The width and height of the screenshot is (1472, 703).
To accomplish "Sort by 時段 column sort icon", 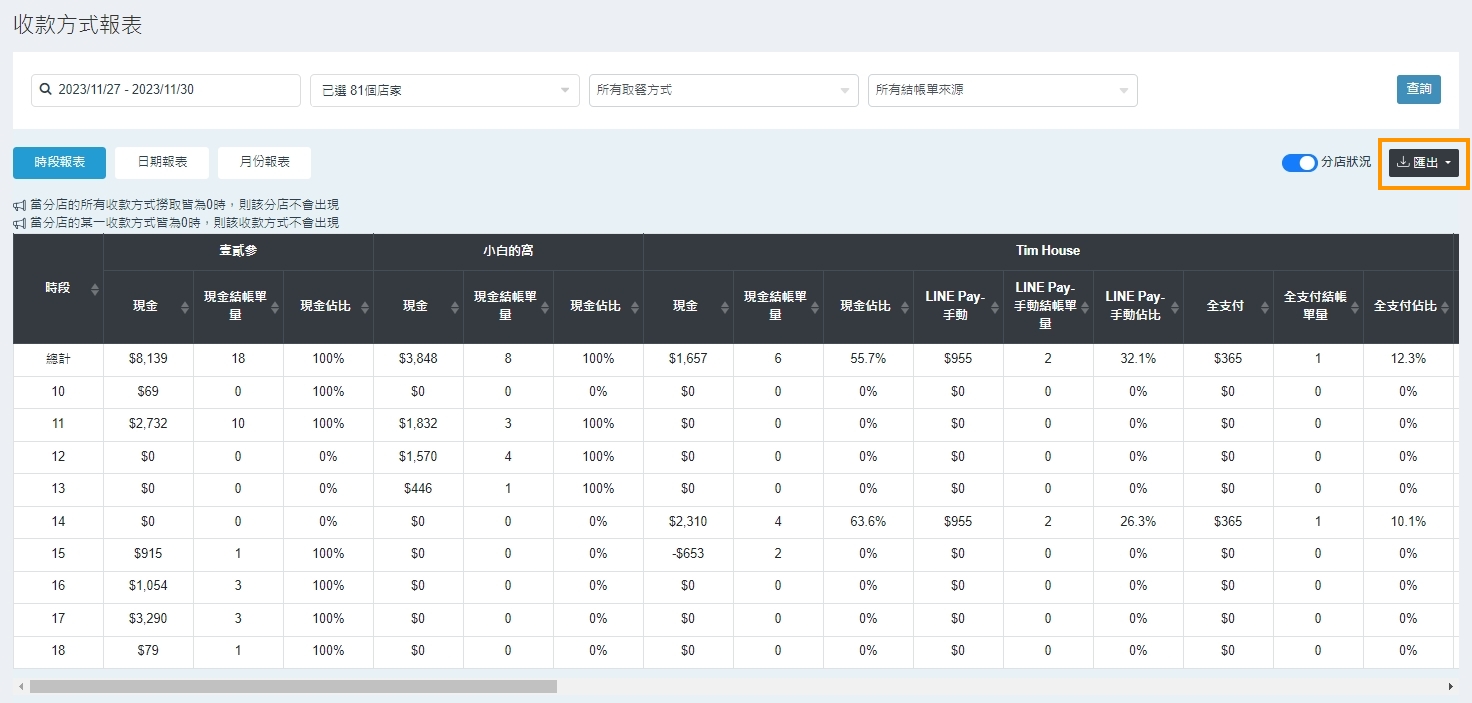I will tap(95, 289).
